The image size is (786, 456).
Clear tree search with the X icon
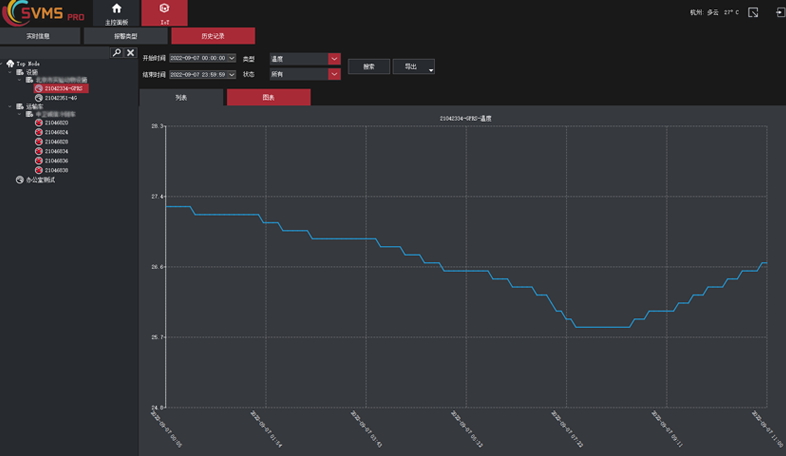130,52
